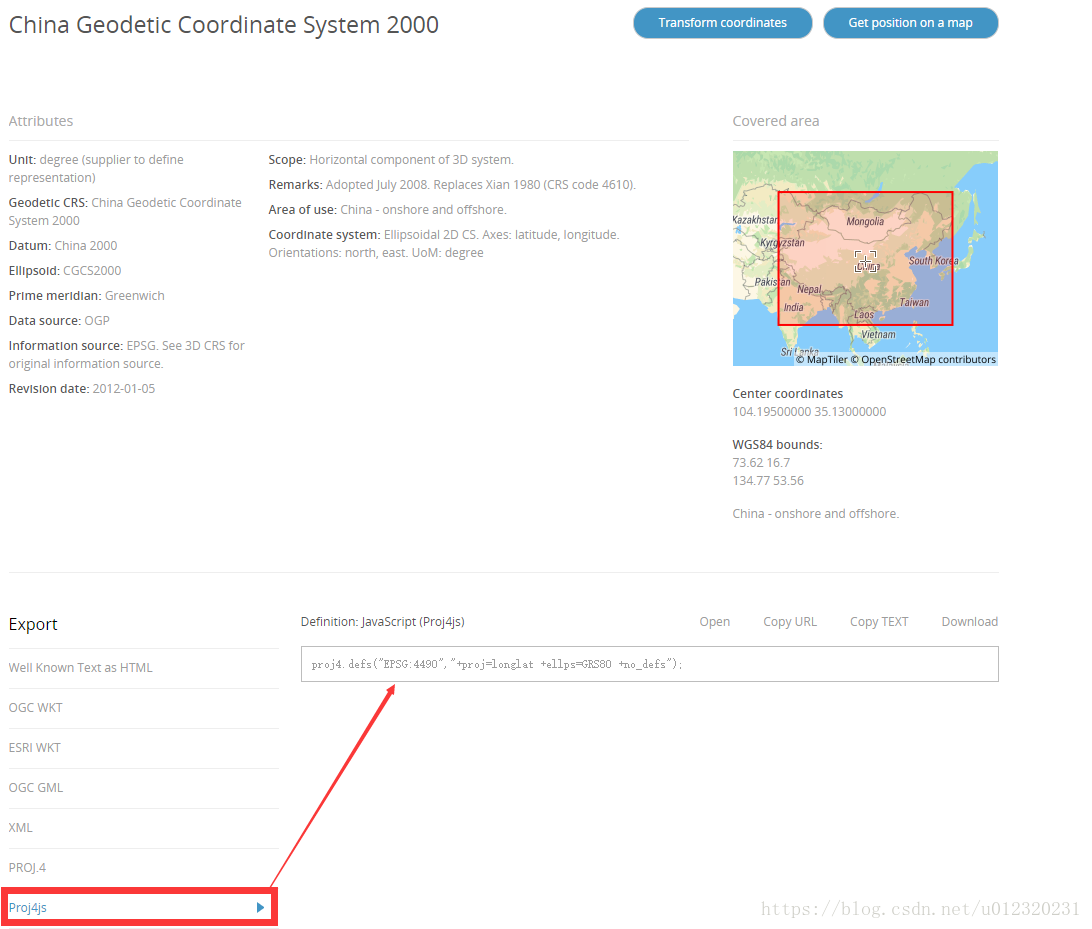The image size is (1092, 929).
Task: Select the PROJ.4 export option
Action: [28, 868]
